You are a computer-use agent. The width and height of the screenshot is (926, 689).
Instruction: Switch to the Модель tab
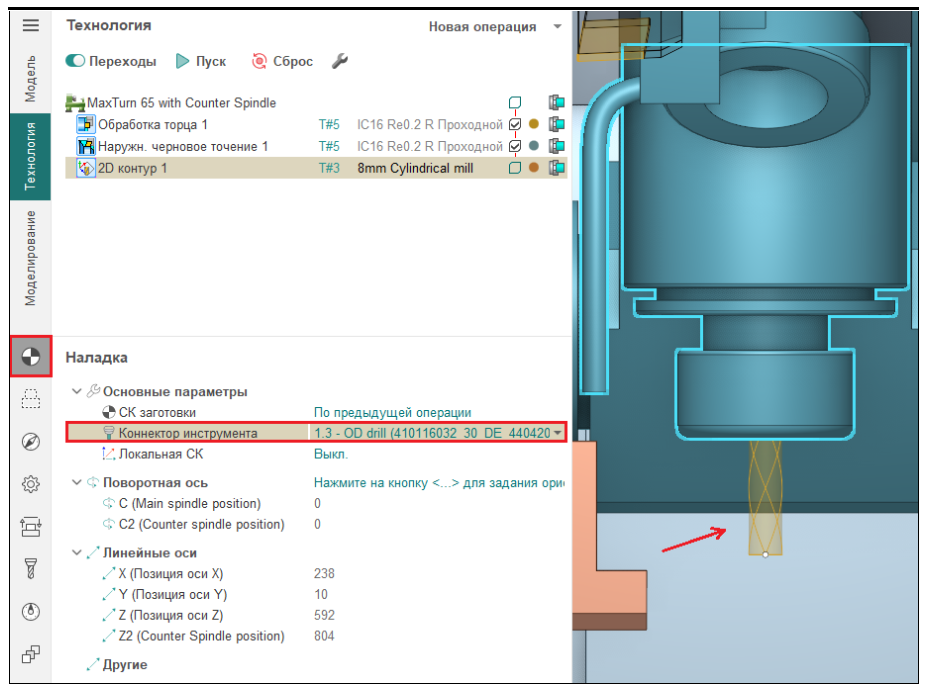click(31, 79)
